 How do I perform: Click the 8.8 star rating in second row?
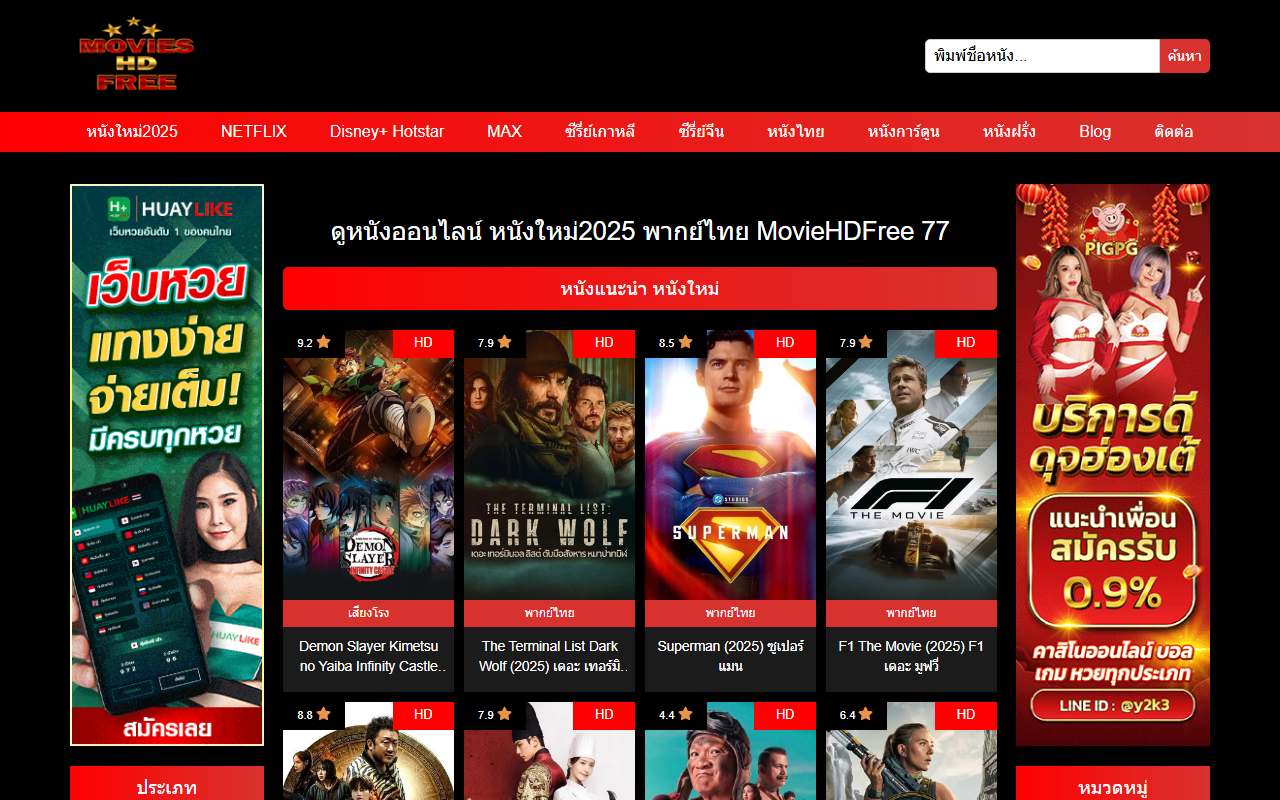[x=314, y=715]
